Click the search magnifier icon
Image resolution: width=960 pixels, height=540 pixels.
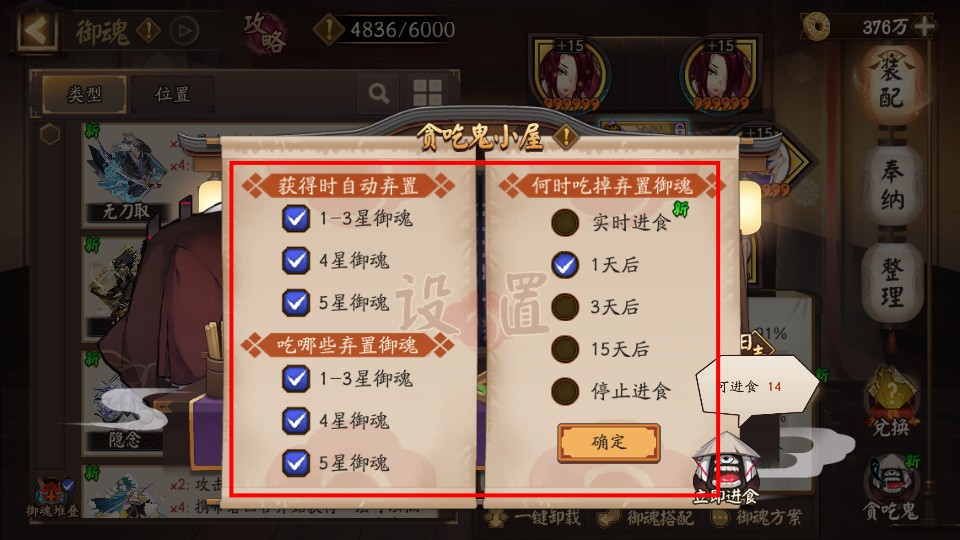pyautogui.click(x=379, y=94)
